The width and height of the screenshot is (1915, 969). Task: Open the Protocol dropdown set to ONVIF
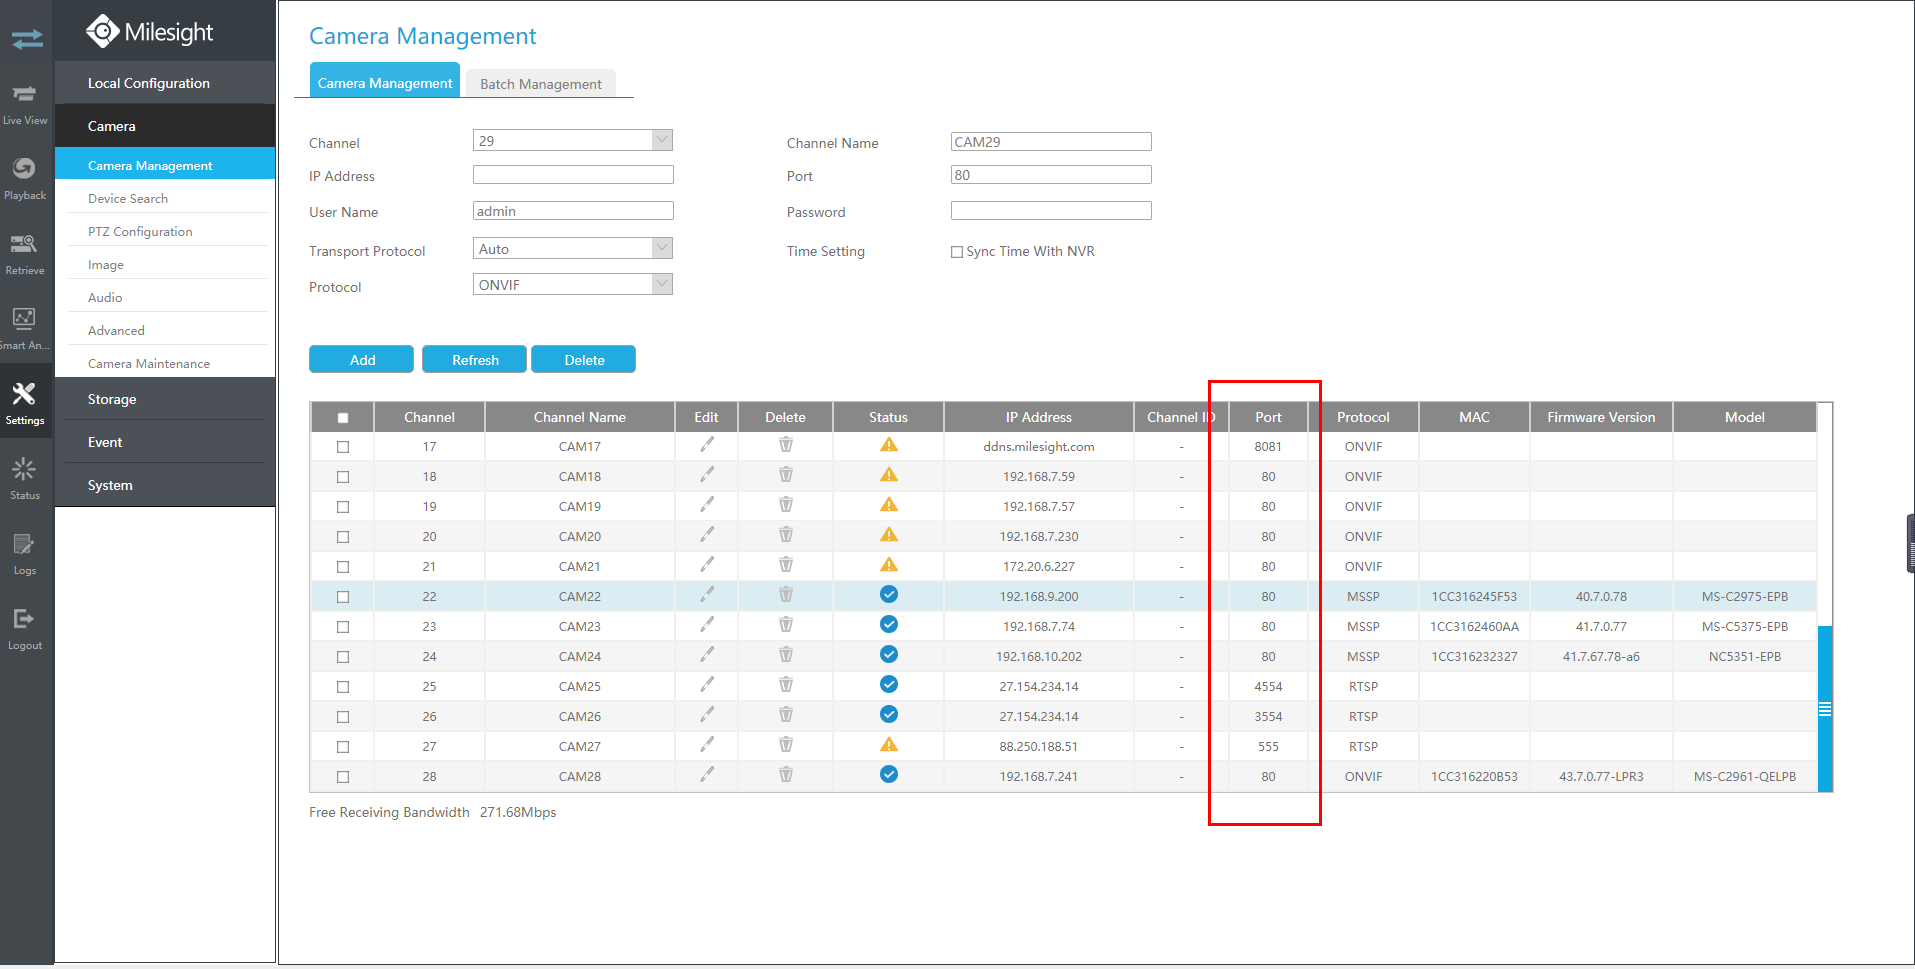(572, 284)
